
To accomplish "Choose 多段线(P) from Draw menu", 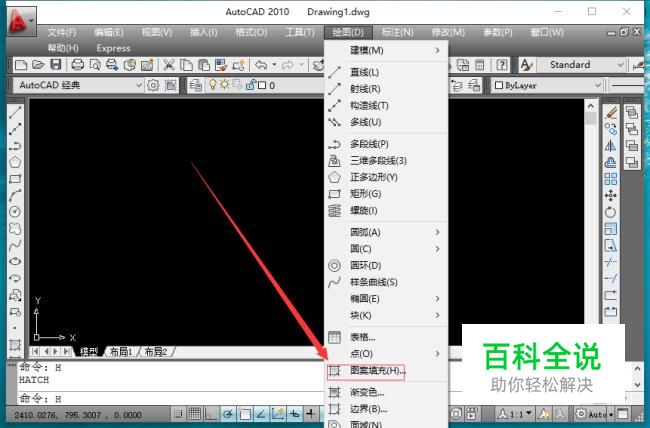I will click(386, 144).
